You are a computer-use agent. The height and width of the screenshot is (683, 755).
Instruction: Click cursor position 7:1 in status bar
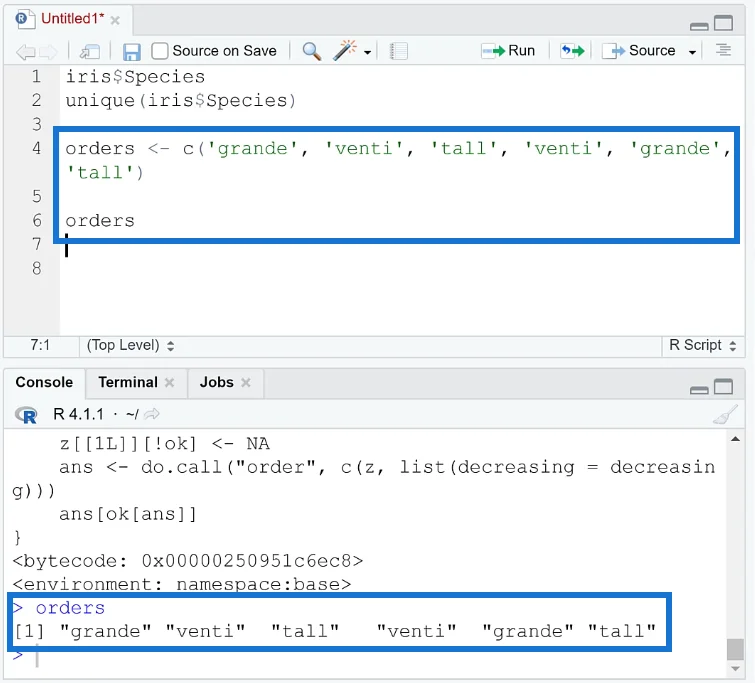(40, 345)
